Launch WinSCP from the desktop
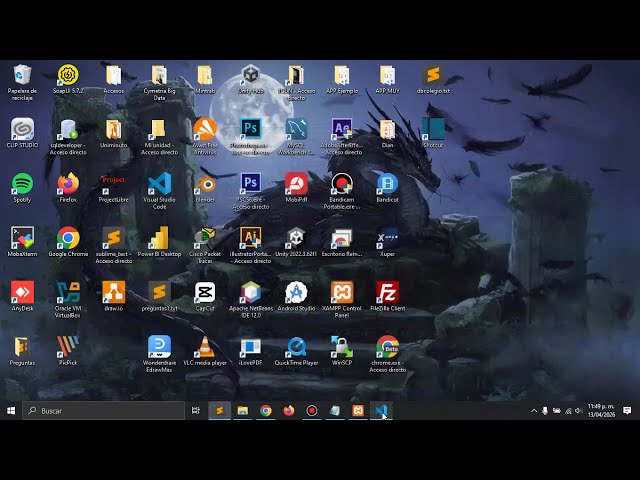This screenshot has width=640, height=480. pos(342,351)
